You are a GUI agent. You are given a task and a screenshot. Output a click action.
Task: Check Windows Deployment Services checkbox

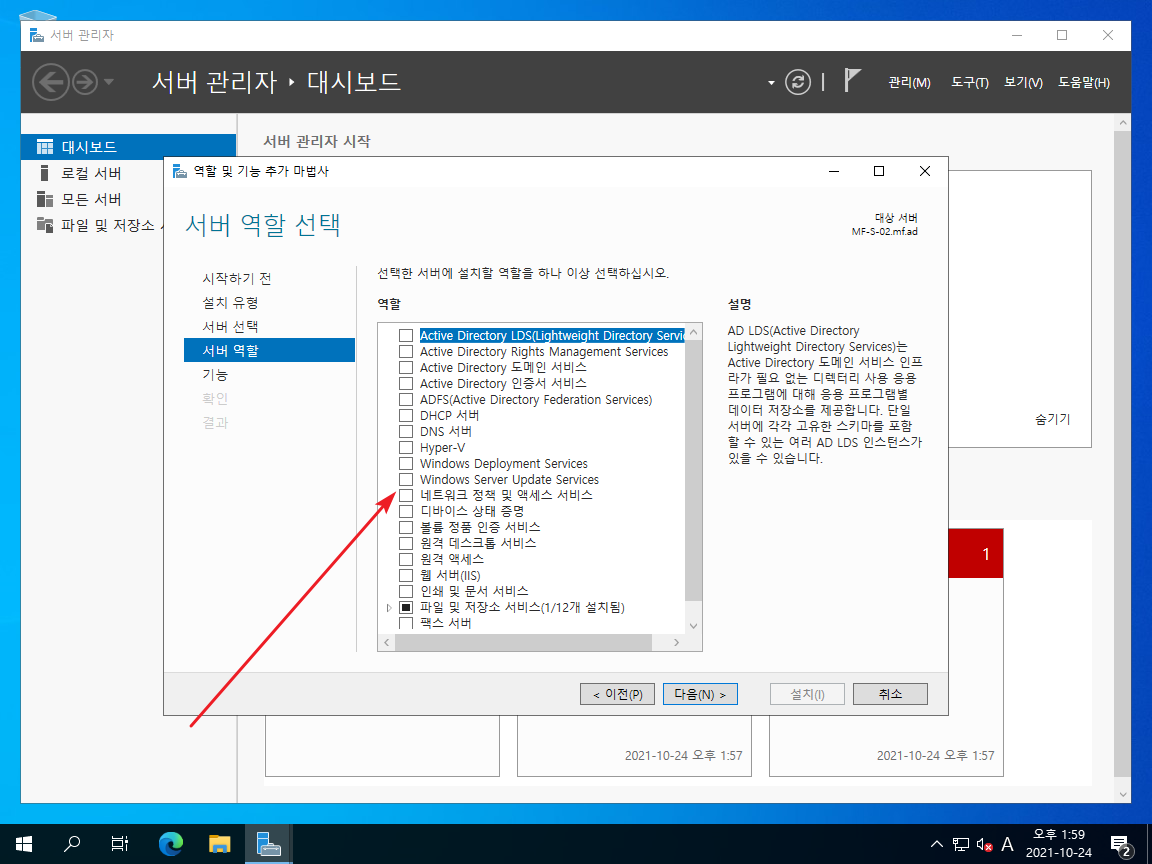pos(406,464)
